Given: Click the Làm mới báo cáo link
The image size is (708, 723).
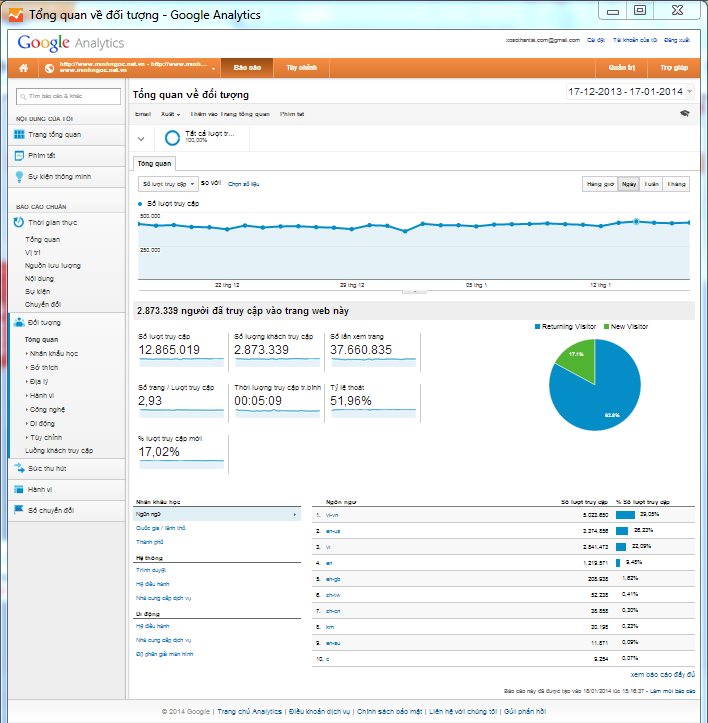Looking at the screenshot, I should pyautogui.click(x=672, y=691).
